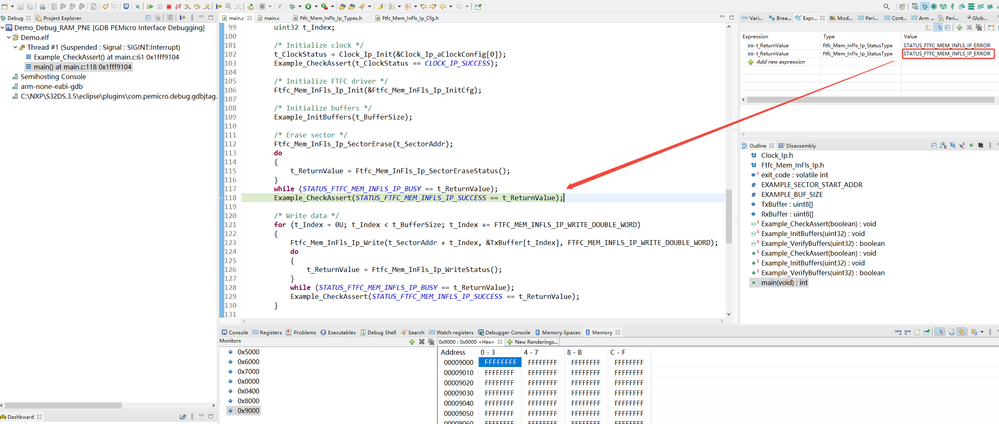Open the Run launch dropdown arrow

tap(316, 6)
